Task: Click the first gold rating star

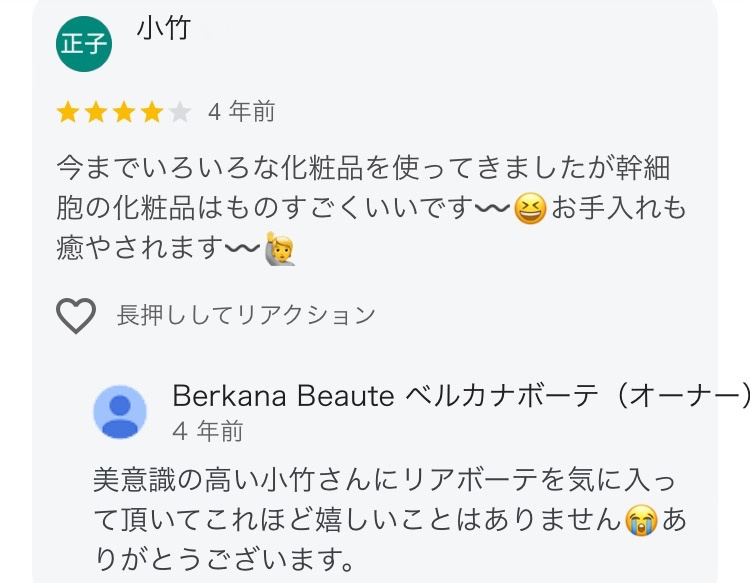Action: 68,112
